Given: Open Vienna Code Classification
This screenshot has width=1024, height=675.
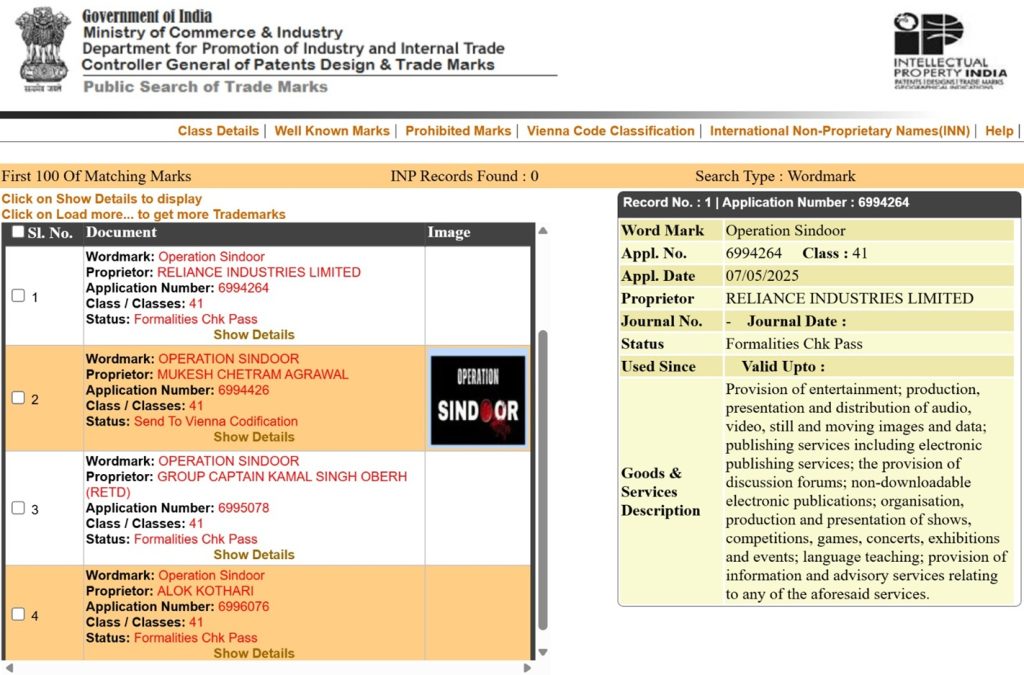Looking at the screenshot, I should point(611,131).
